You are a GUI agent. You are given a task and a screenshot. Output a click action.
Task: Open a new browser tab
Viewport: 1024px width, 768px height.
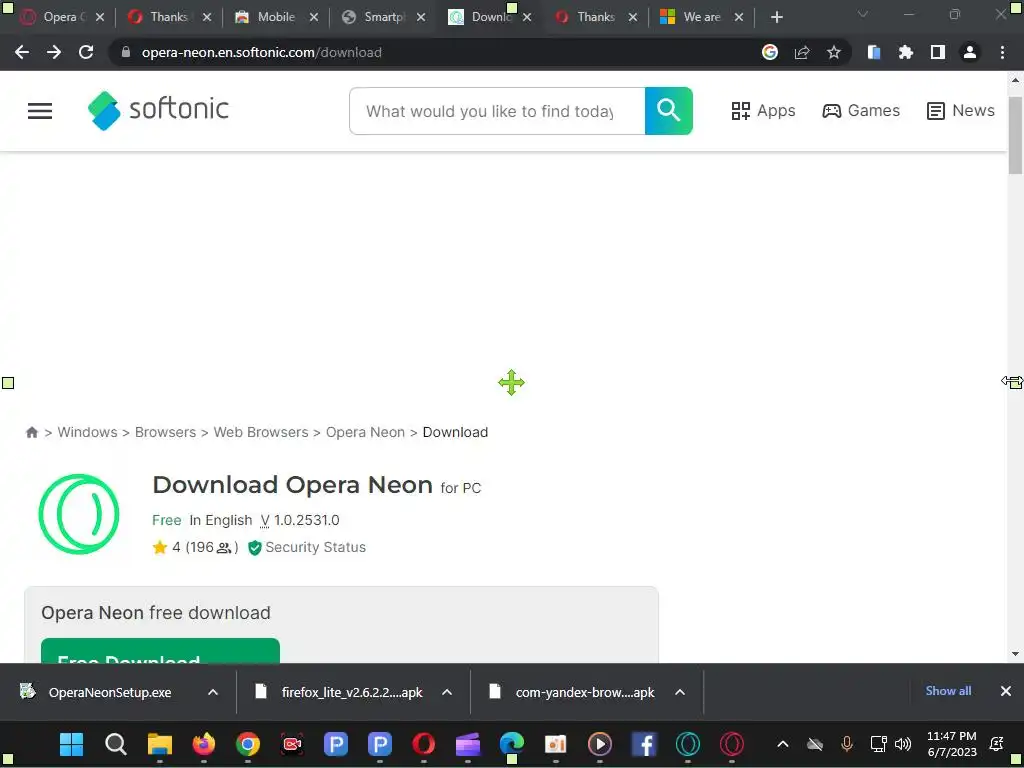point(776,18)
